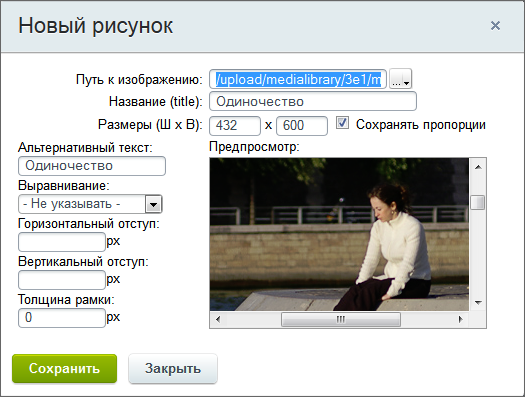
Task: Click the width field showing 432
Action: (x=235, y=126)
